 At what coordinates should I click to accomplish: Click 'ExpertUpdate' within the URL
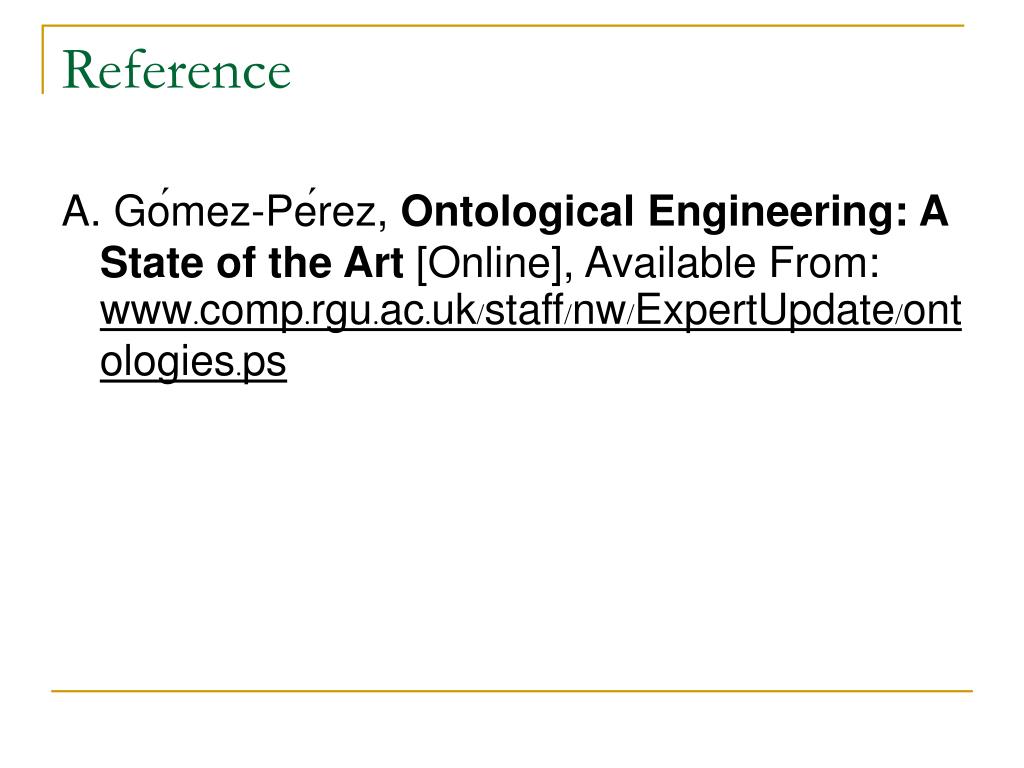765,311
